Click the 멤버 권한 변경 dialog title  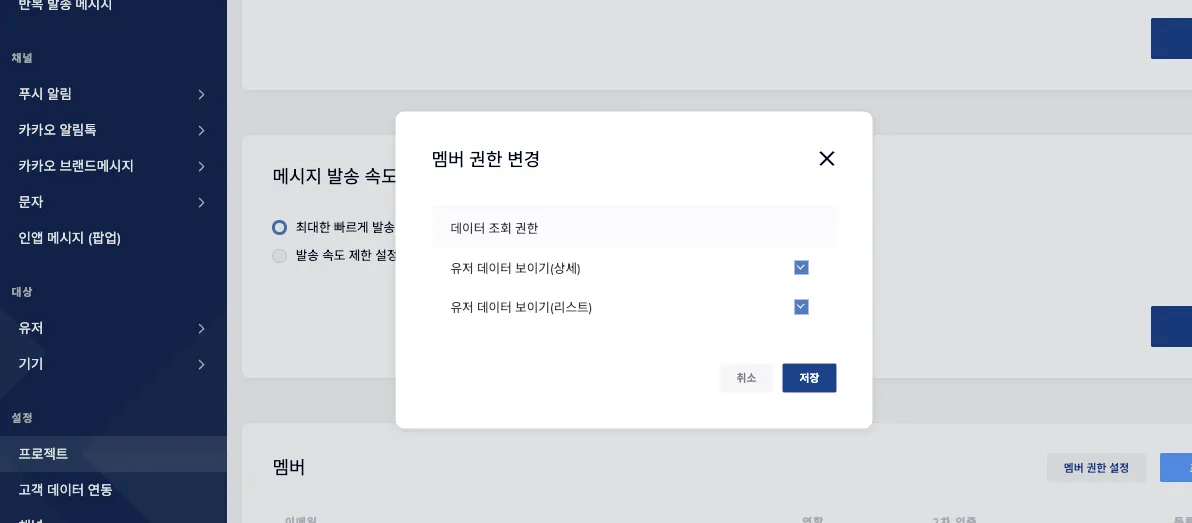click(x=486, y=159)
